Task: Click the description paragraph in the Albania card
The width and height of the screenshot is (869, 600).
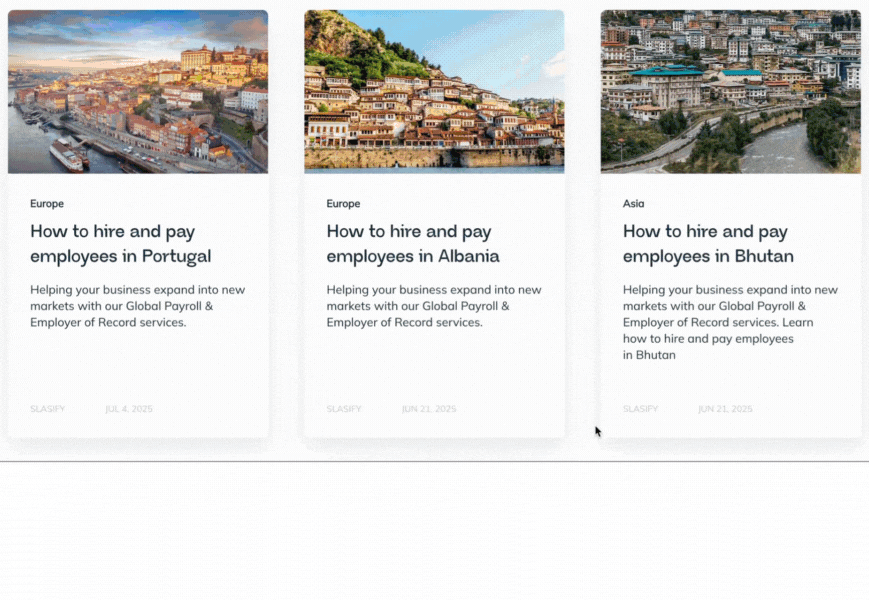Action: (x=433, y=306)
